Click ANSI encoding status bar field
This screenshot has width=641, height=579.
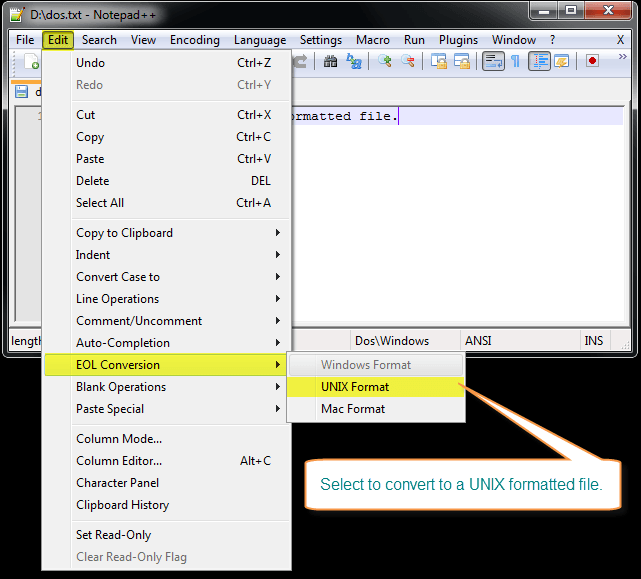click(x=520, y=341)
